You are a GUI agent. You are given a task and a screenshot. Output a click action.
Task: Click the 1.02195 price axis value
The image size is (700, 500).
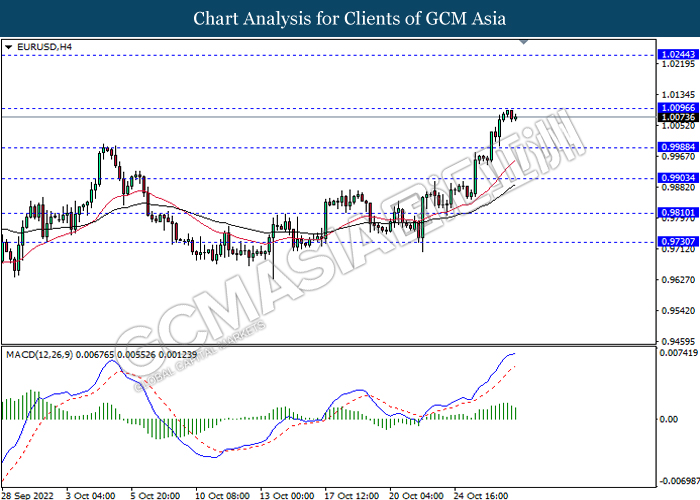pyautogui.click(x=678, y=64)
